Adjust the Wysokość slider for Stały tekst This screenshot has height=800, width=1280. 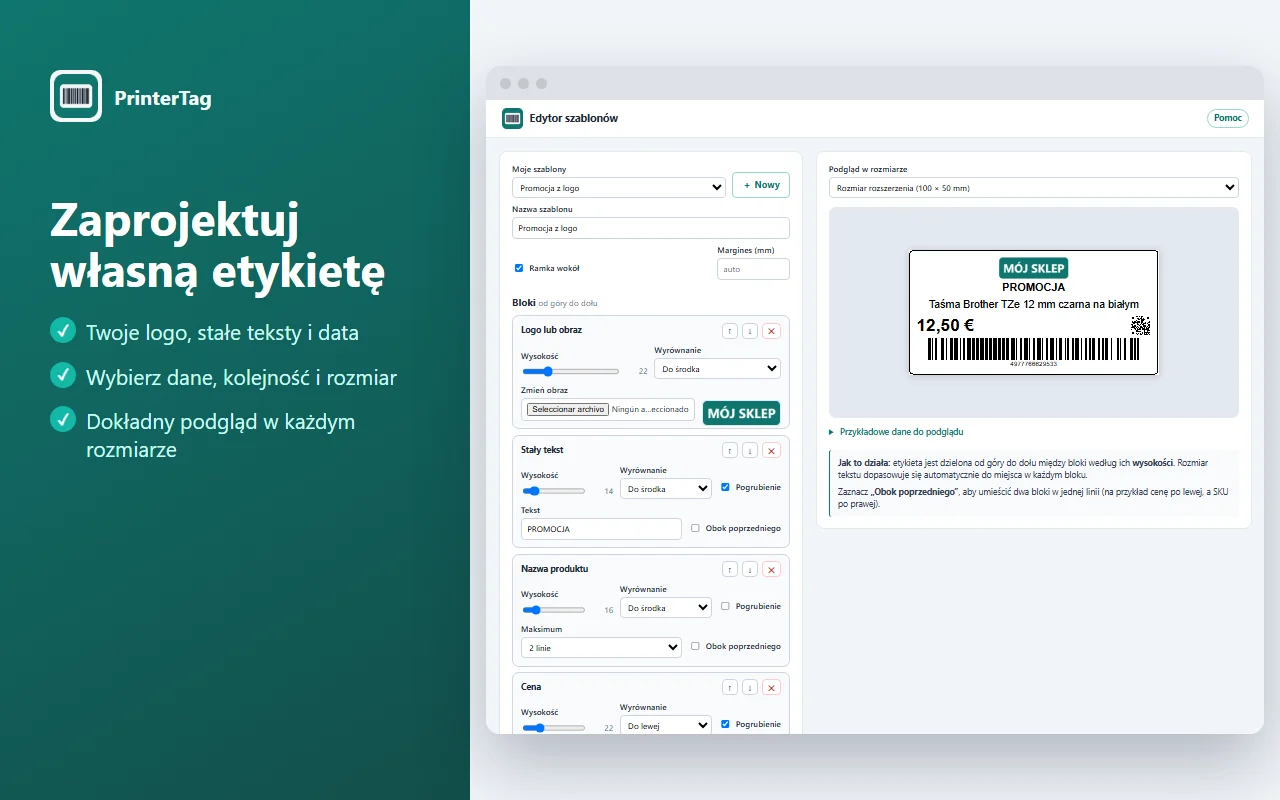click(554, 491)
